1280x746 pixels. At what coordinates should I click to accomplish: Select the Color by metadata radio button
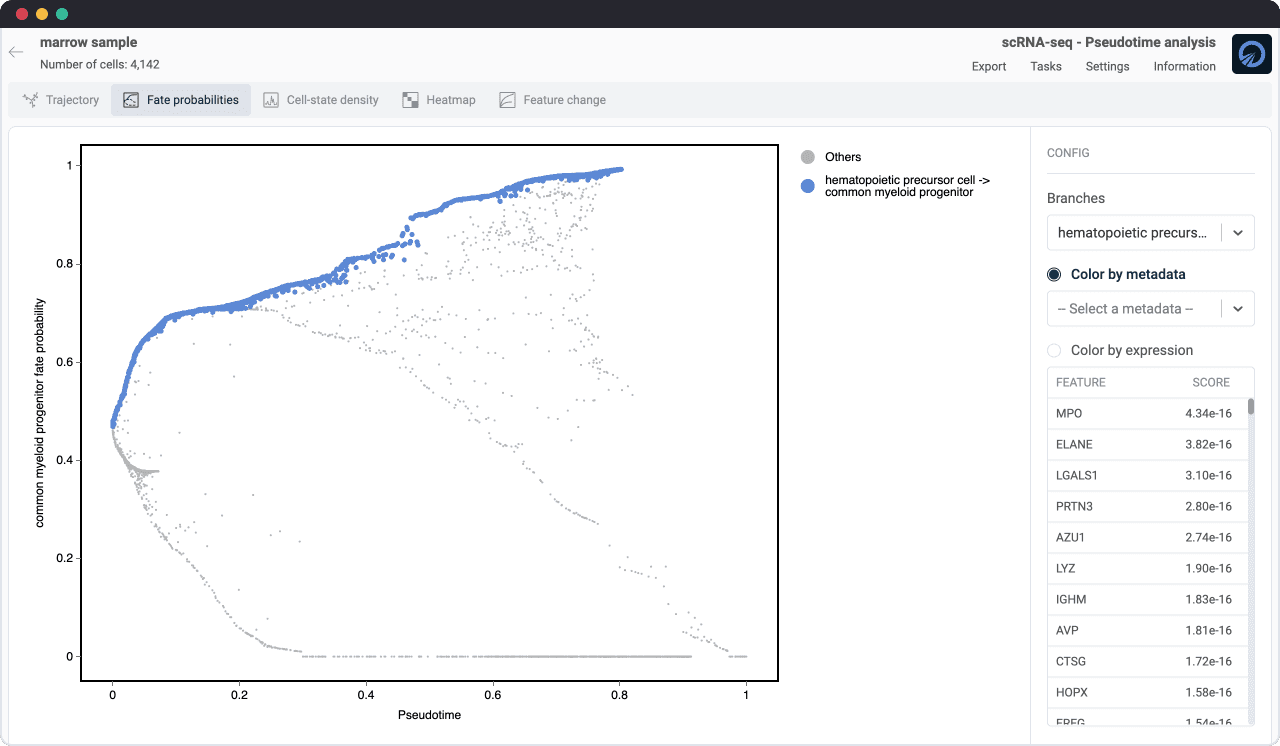[x=1054, y=275]
